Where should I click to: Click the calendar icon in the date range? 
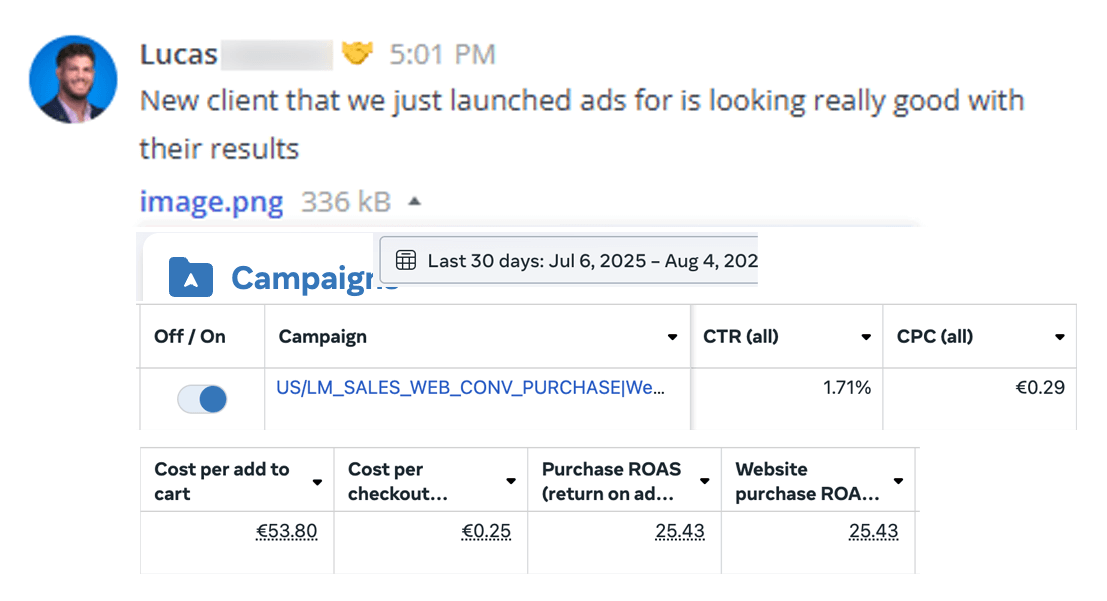406,261
